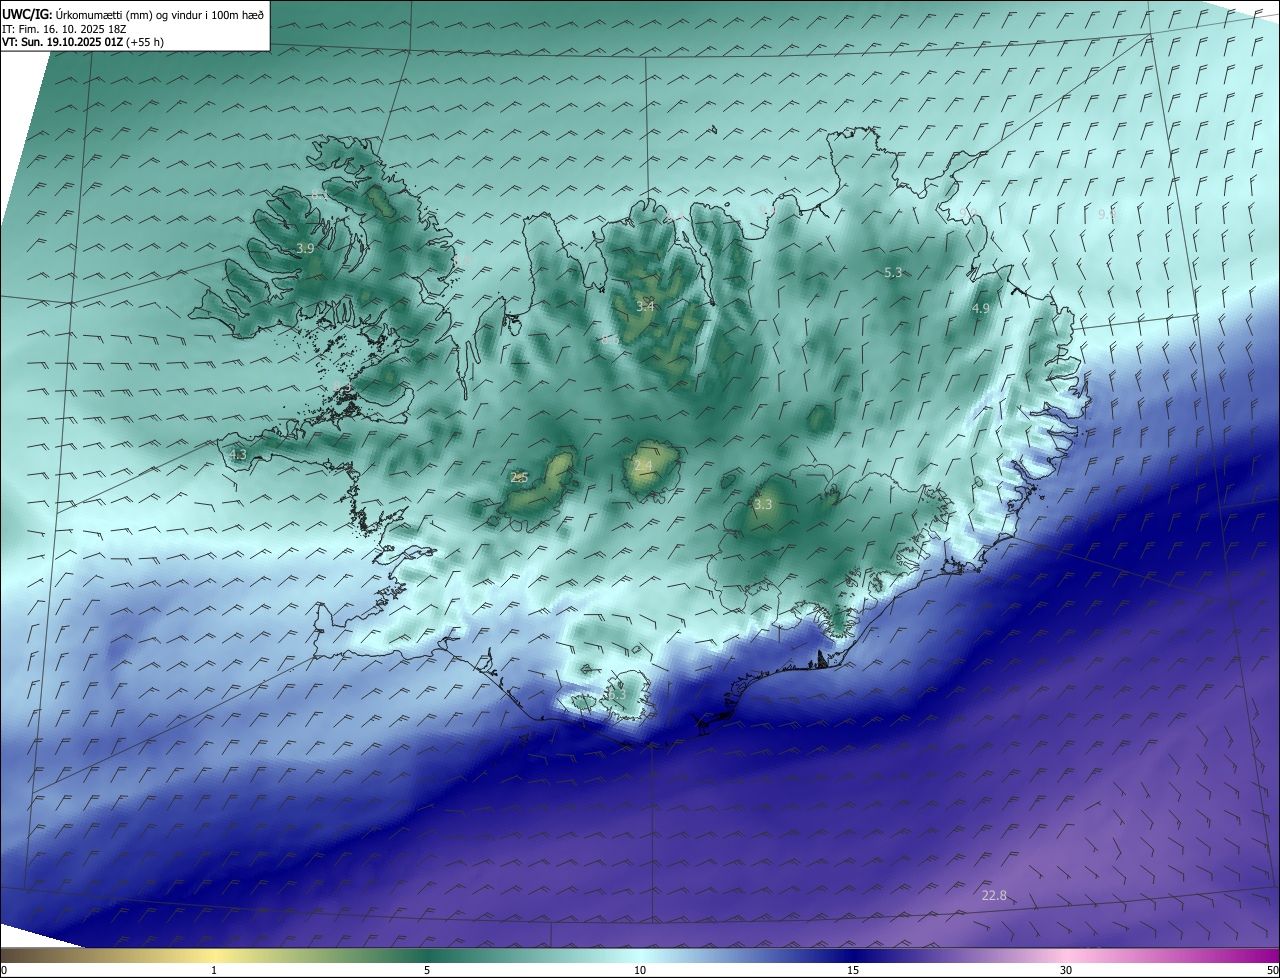1280x978 pixels.
Task: Click the 5.3 value in northeast Iceland
Action: [893, 272]
